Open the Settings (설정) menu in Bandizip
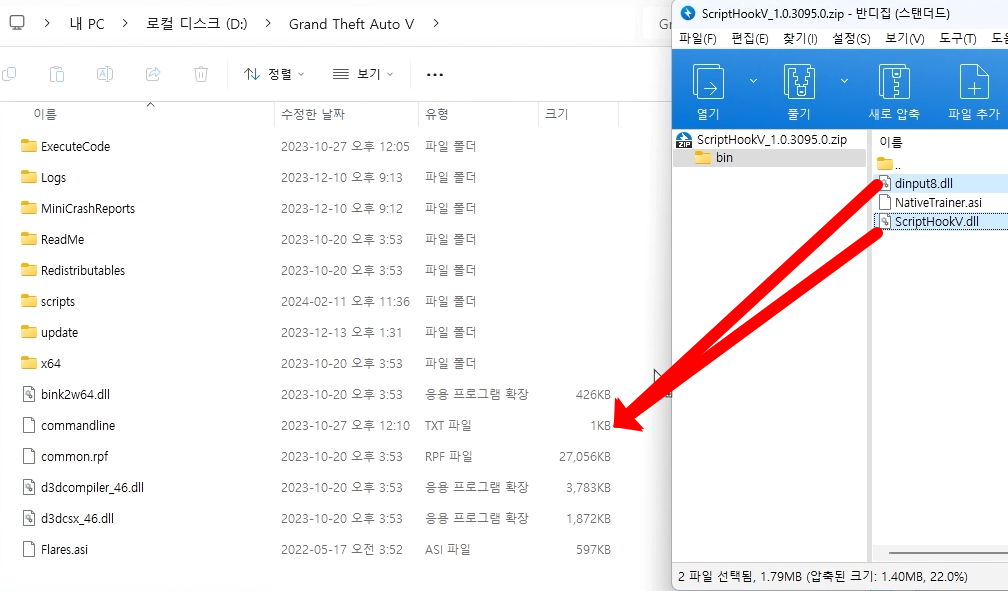The width and height of the screenshot is (1008, 591). pyautogui.click(x=850, y=39)
